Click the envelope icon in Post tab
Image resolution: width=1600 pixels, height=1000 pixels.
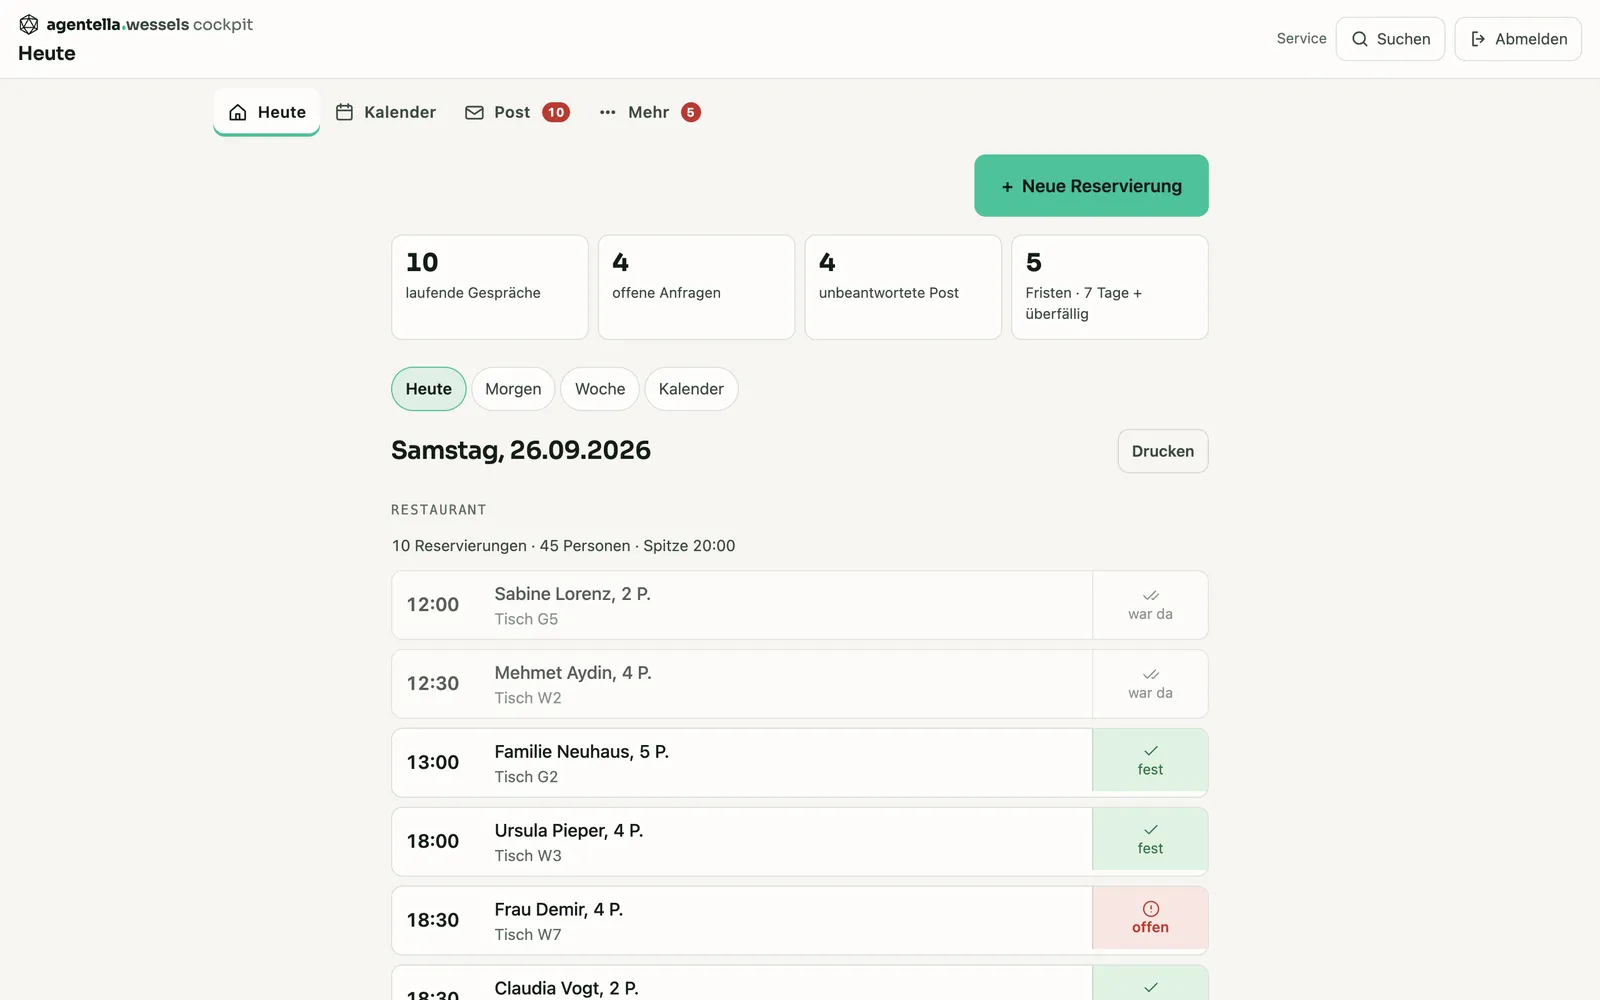(x=474, y=112)
